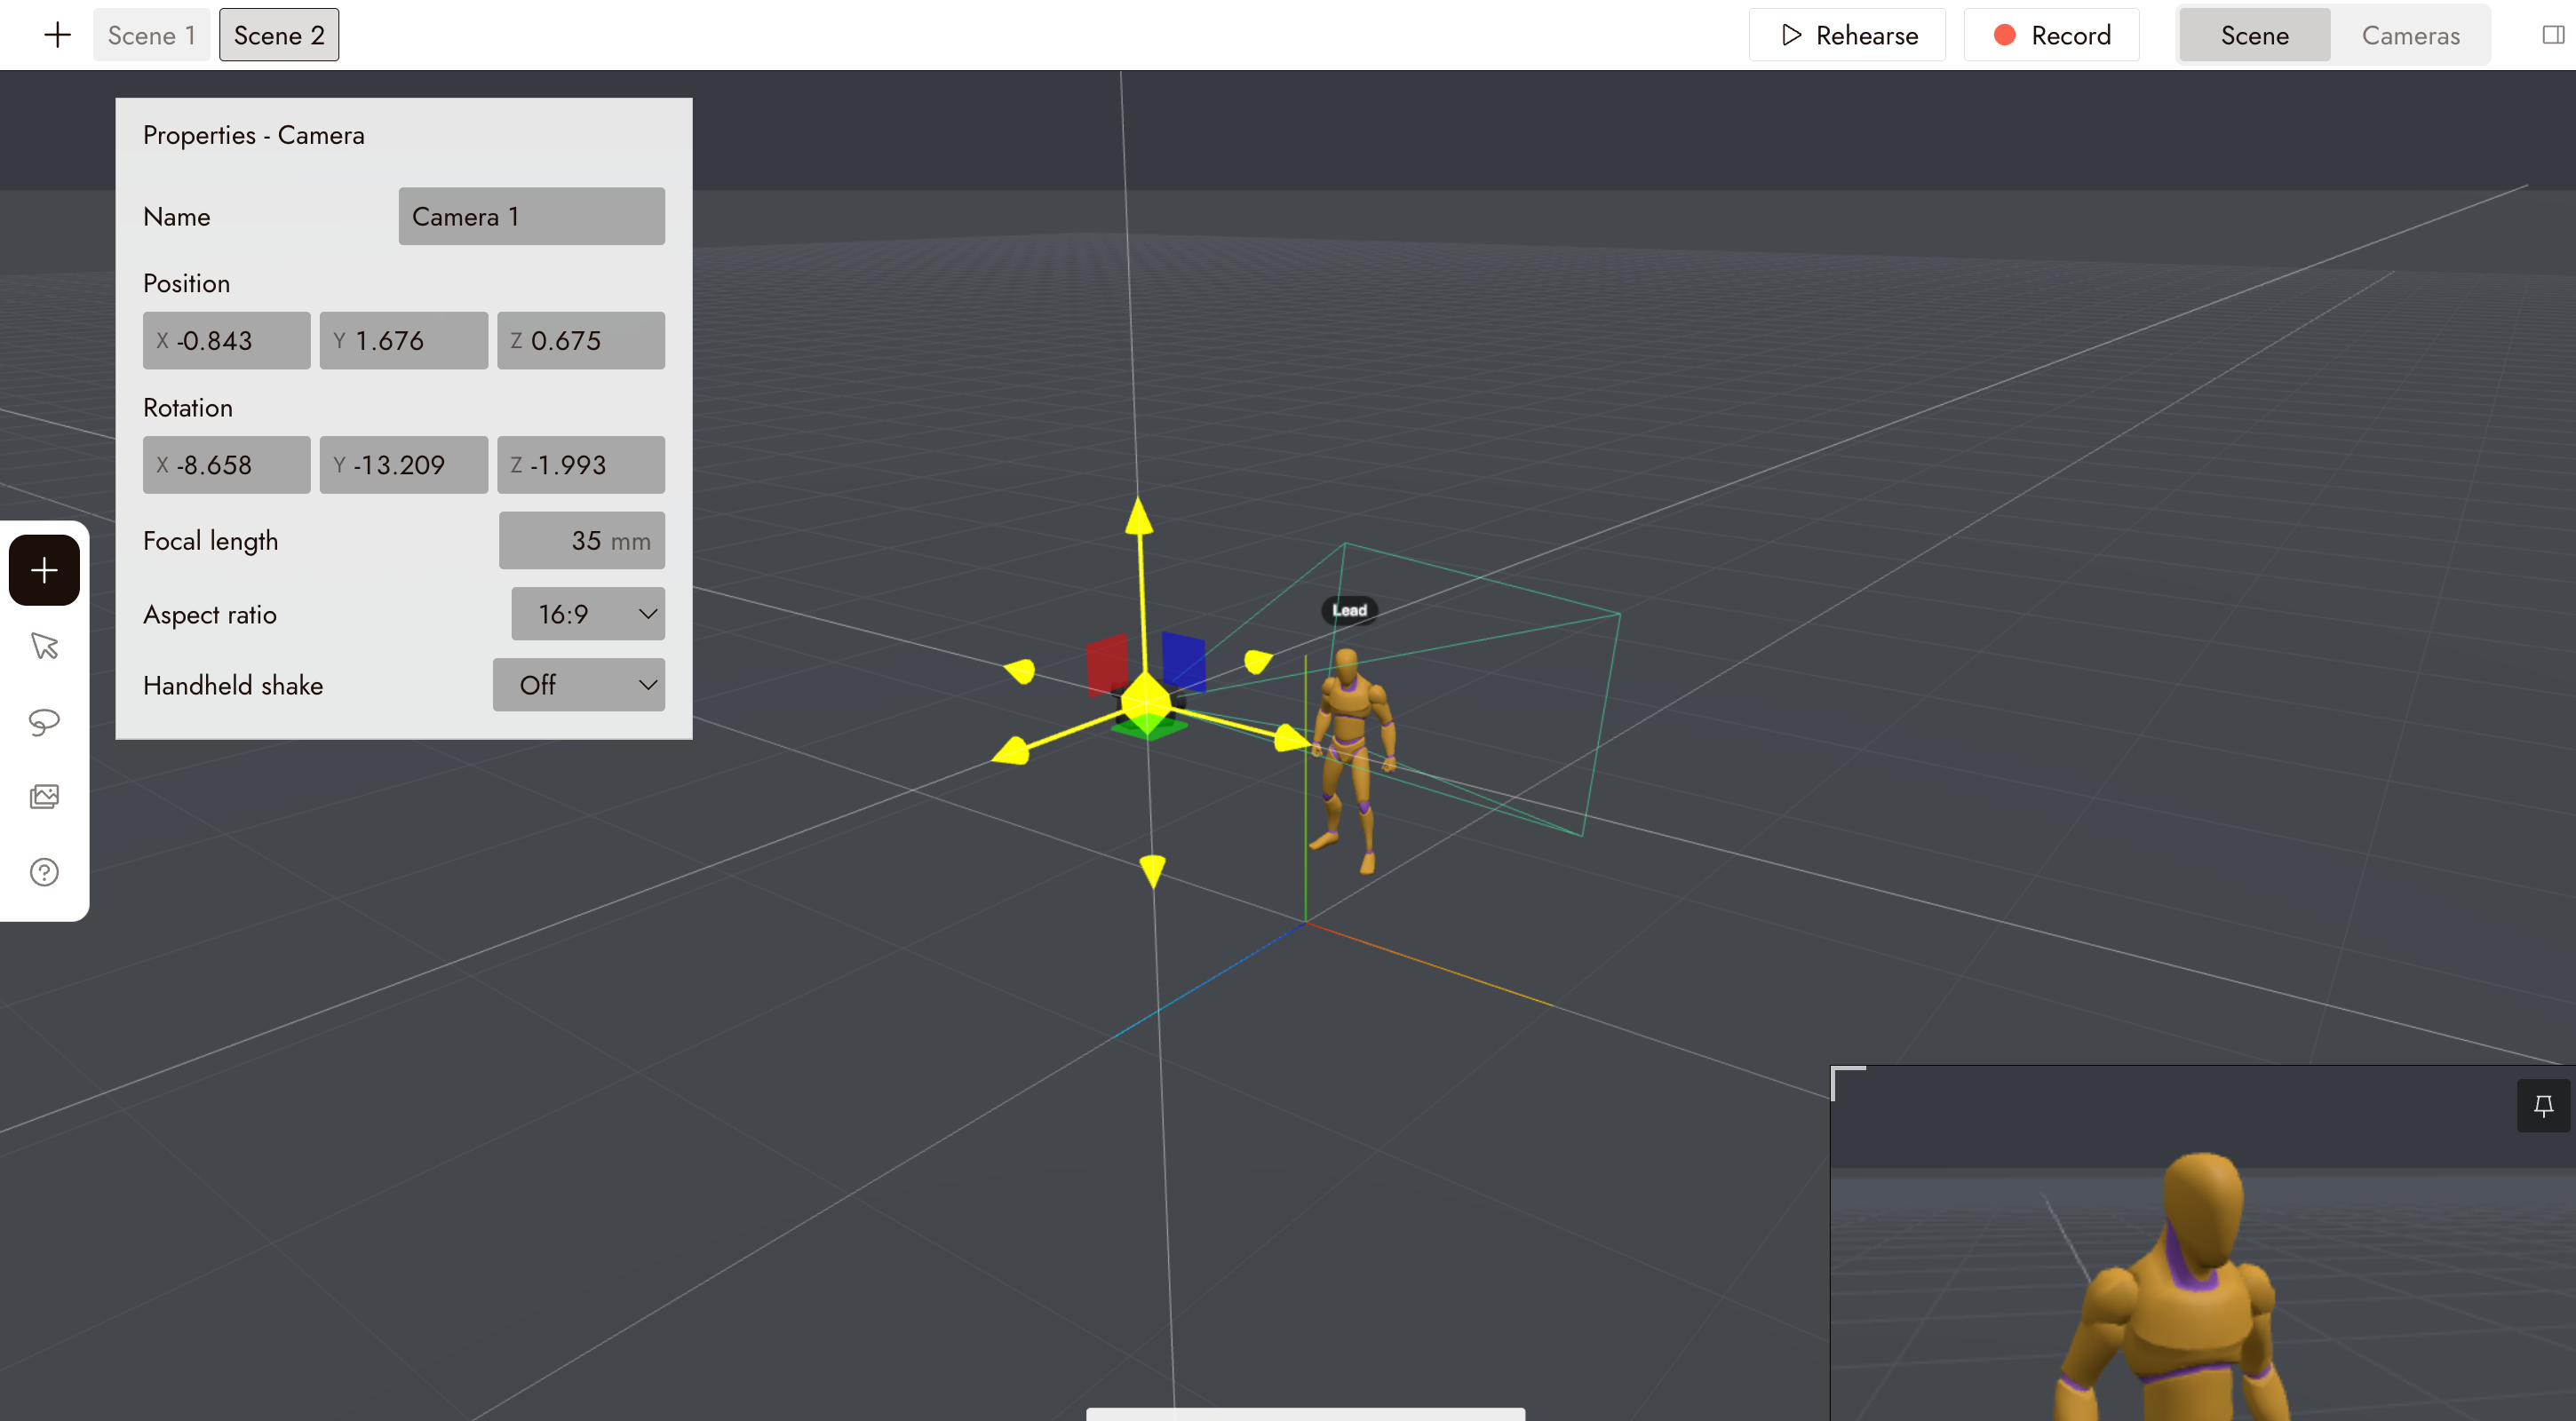The height and width of the screenshot is (1421, 2576).
Task: Add a new scene with plus icon
Action: (x=58, y=35)
